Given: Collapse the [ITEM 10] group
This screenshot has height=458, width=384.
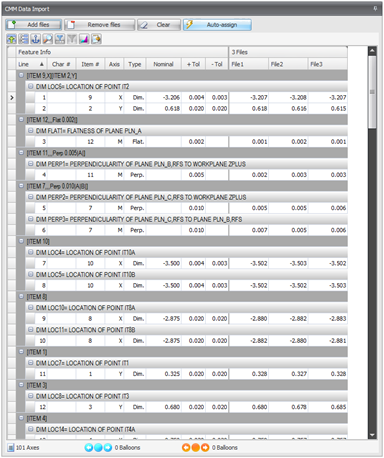Looking at the screenshot, I should [x=21, y=241].
